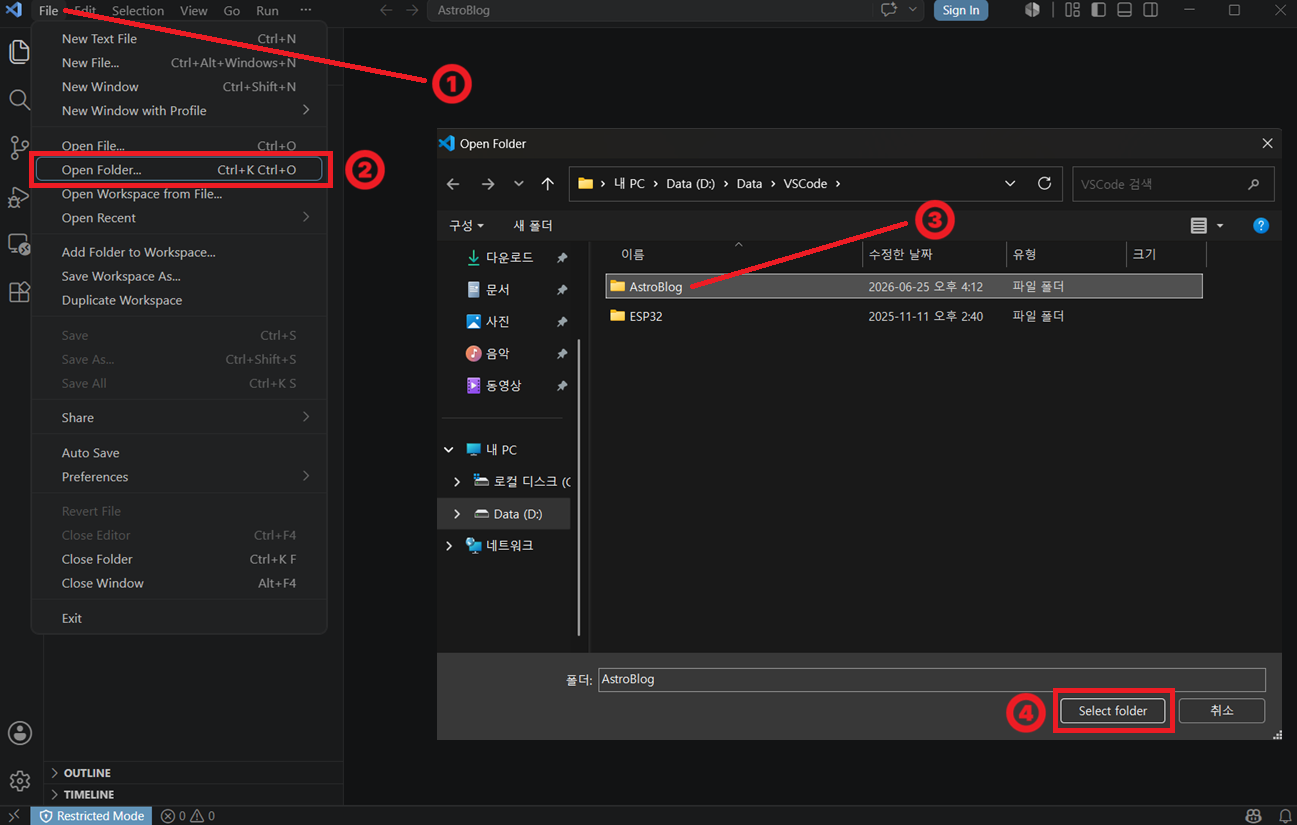
Task: Open the Open Recent submenu
Action: click(180, 218)
